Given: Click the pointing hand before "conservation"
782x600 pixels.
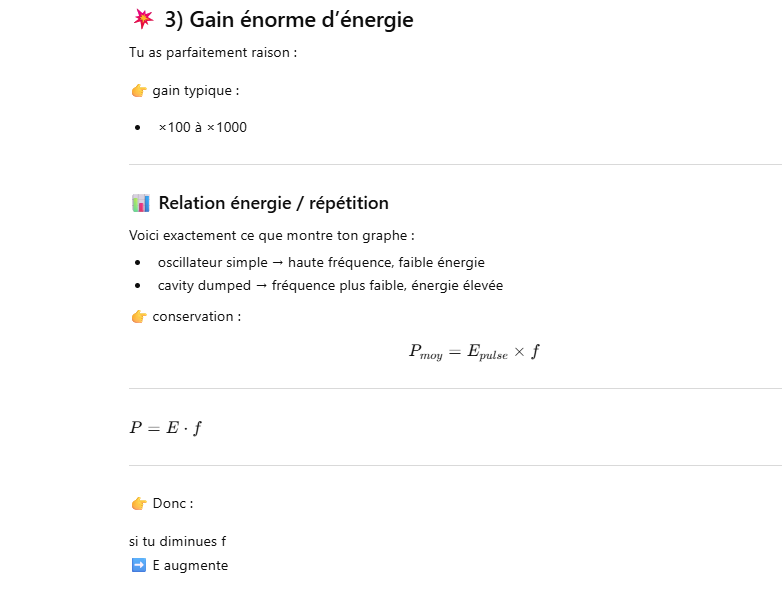Looking at the screenshot, I should tap(139, 317).
